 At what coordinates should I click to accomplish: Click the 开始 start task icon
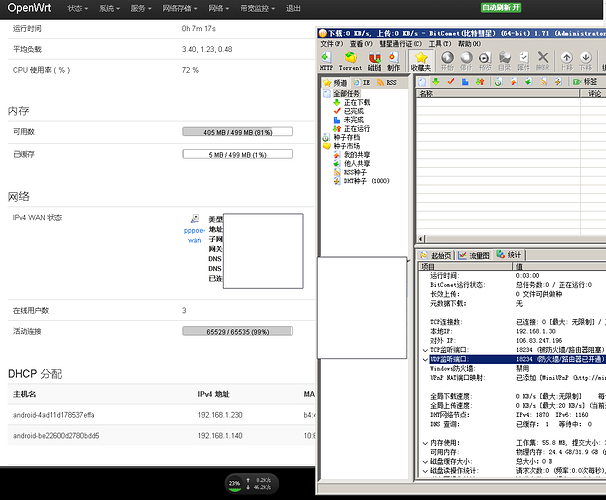(x=447, y=61)
